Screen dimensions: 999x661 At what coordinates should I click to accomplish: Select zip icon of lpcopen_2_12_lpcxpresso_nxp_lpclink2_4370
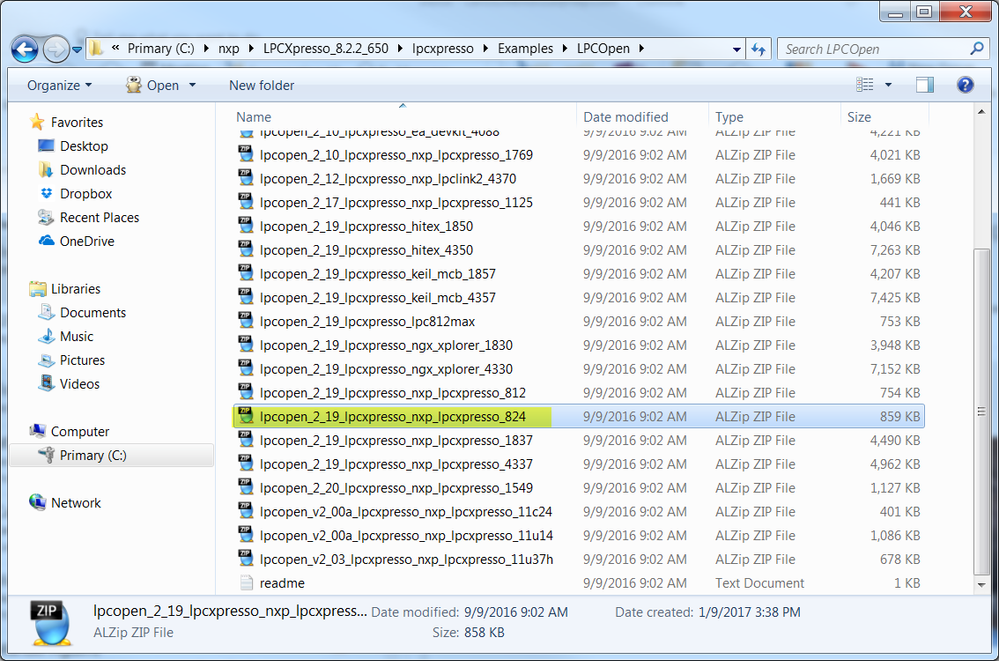click(245, 178)
